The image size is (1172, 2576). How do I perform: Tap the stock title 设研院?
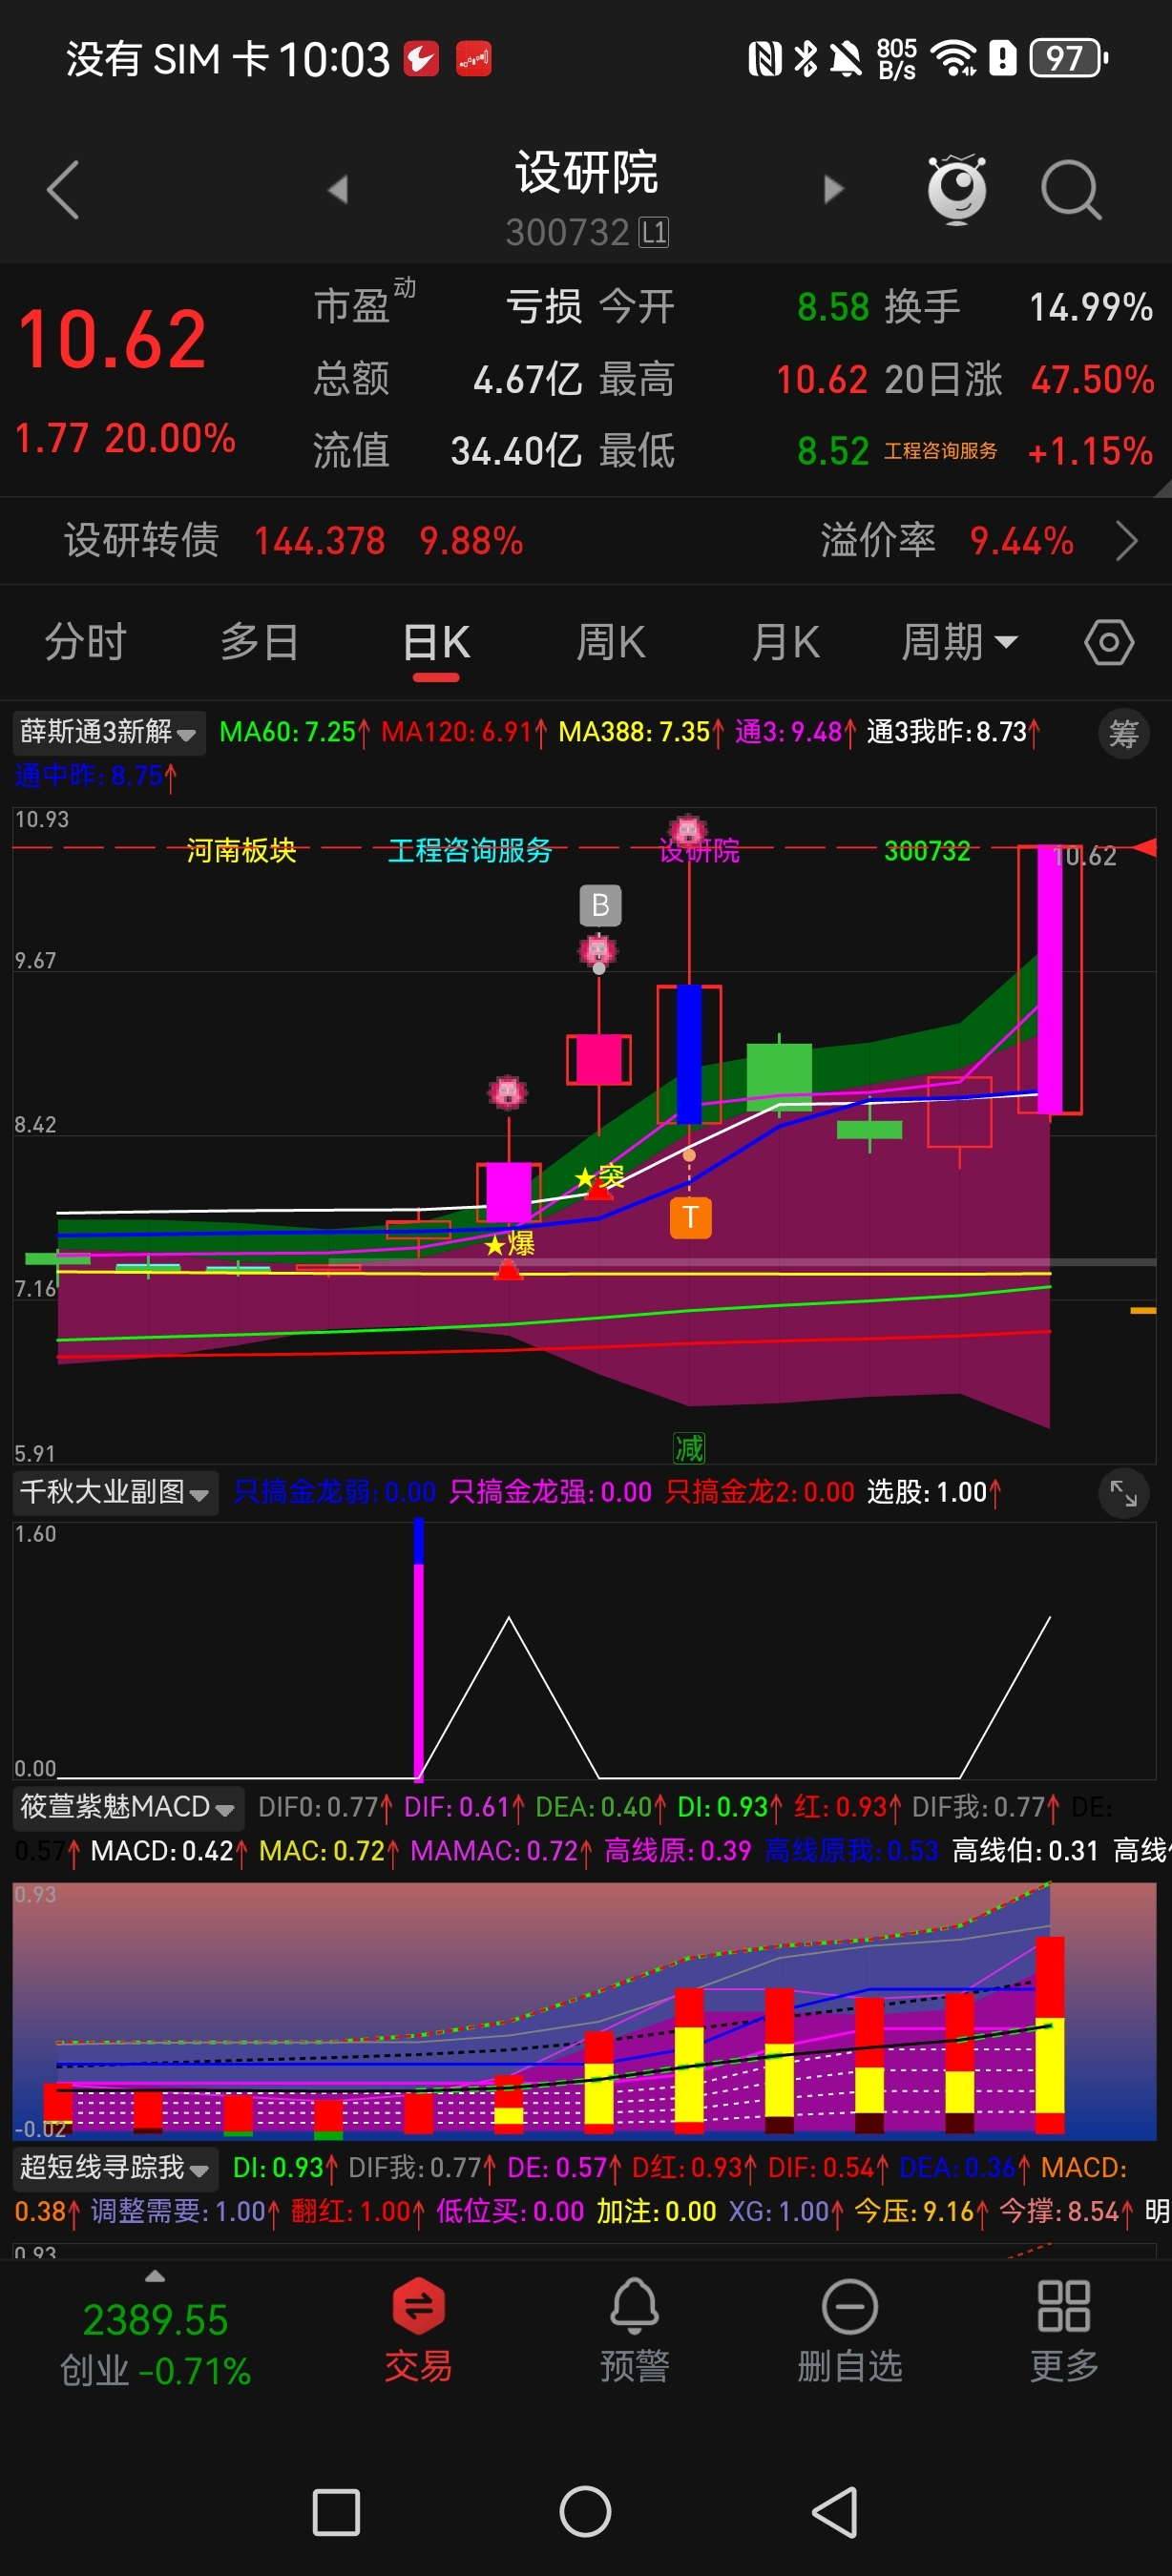point(586,173)
